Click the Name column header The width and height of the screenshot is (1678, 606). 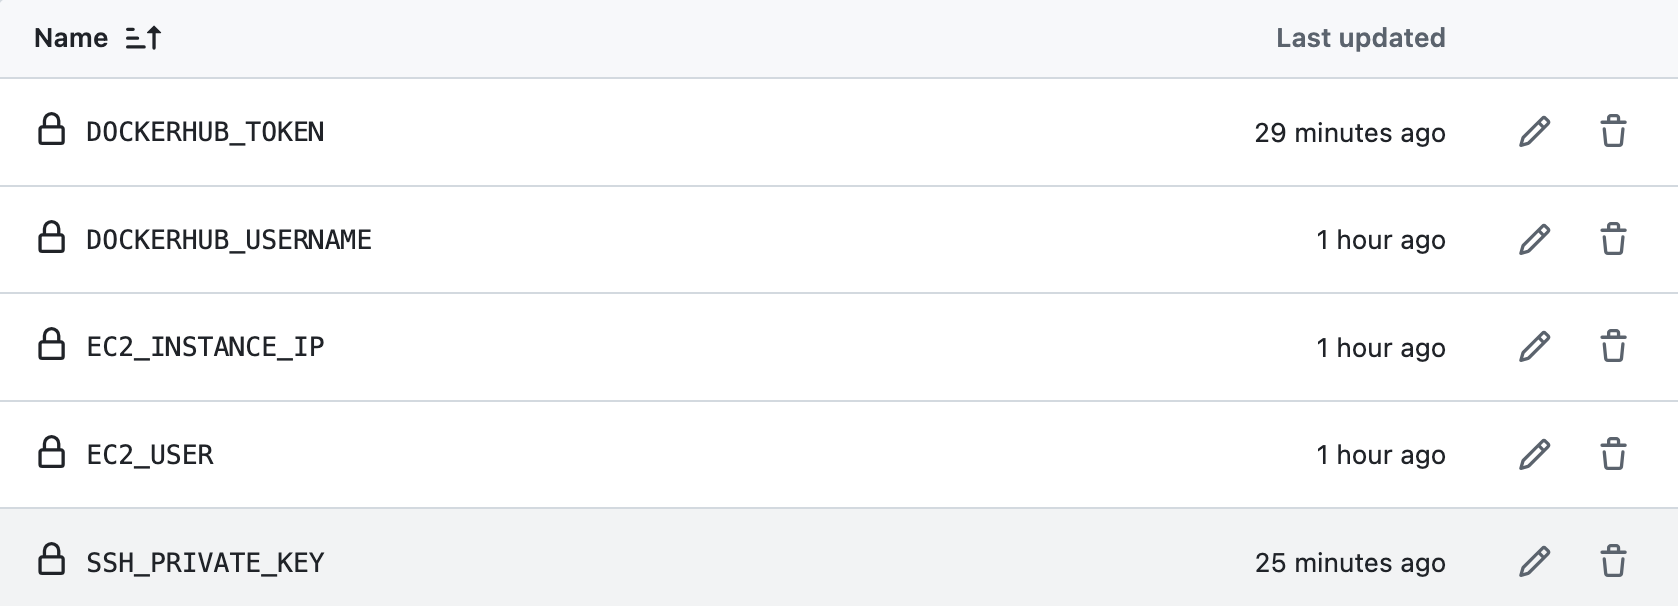tap(71, 38)
